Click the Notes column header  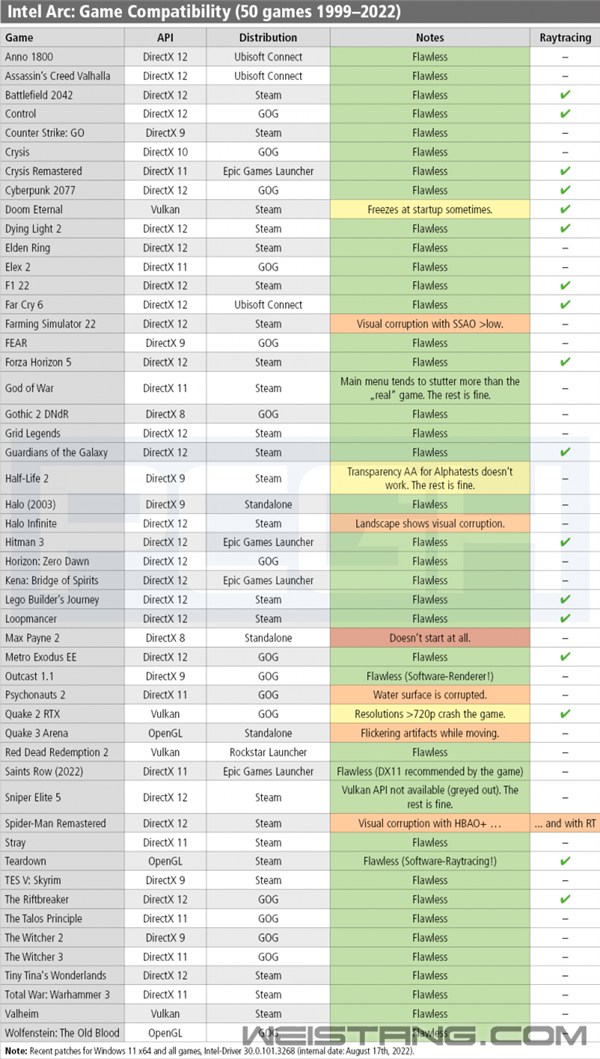[430, 37]
